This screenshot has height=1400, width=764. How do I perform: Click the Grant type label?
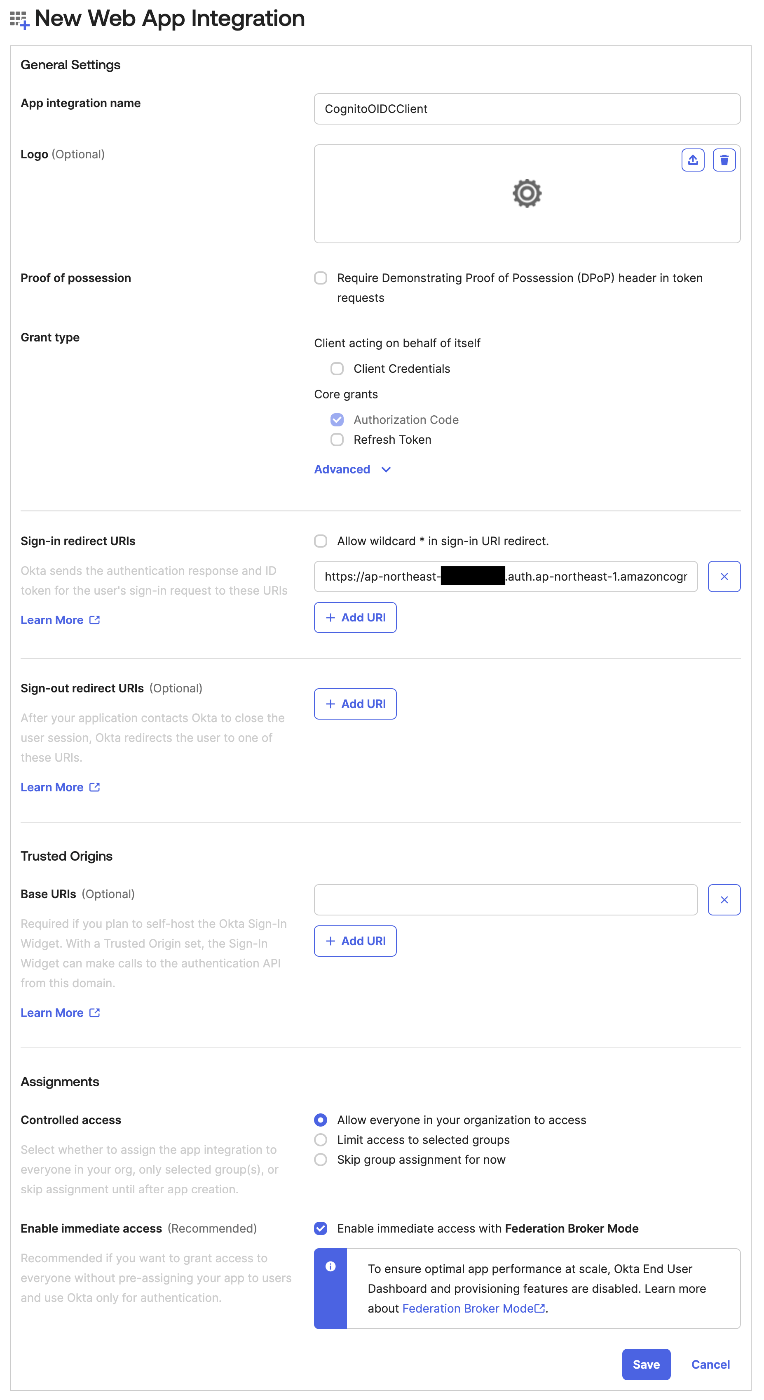tap(50, 337)
